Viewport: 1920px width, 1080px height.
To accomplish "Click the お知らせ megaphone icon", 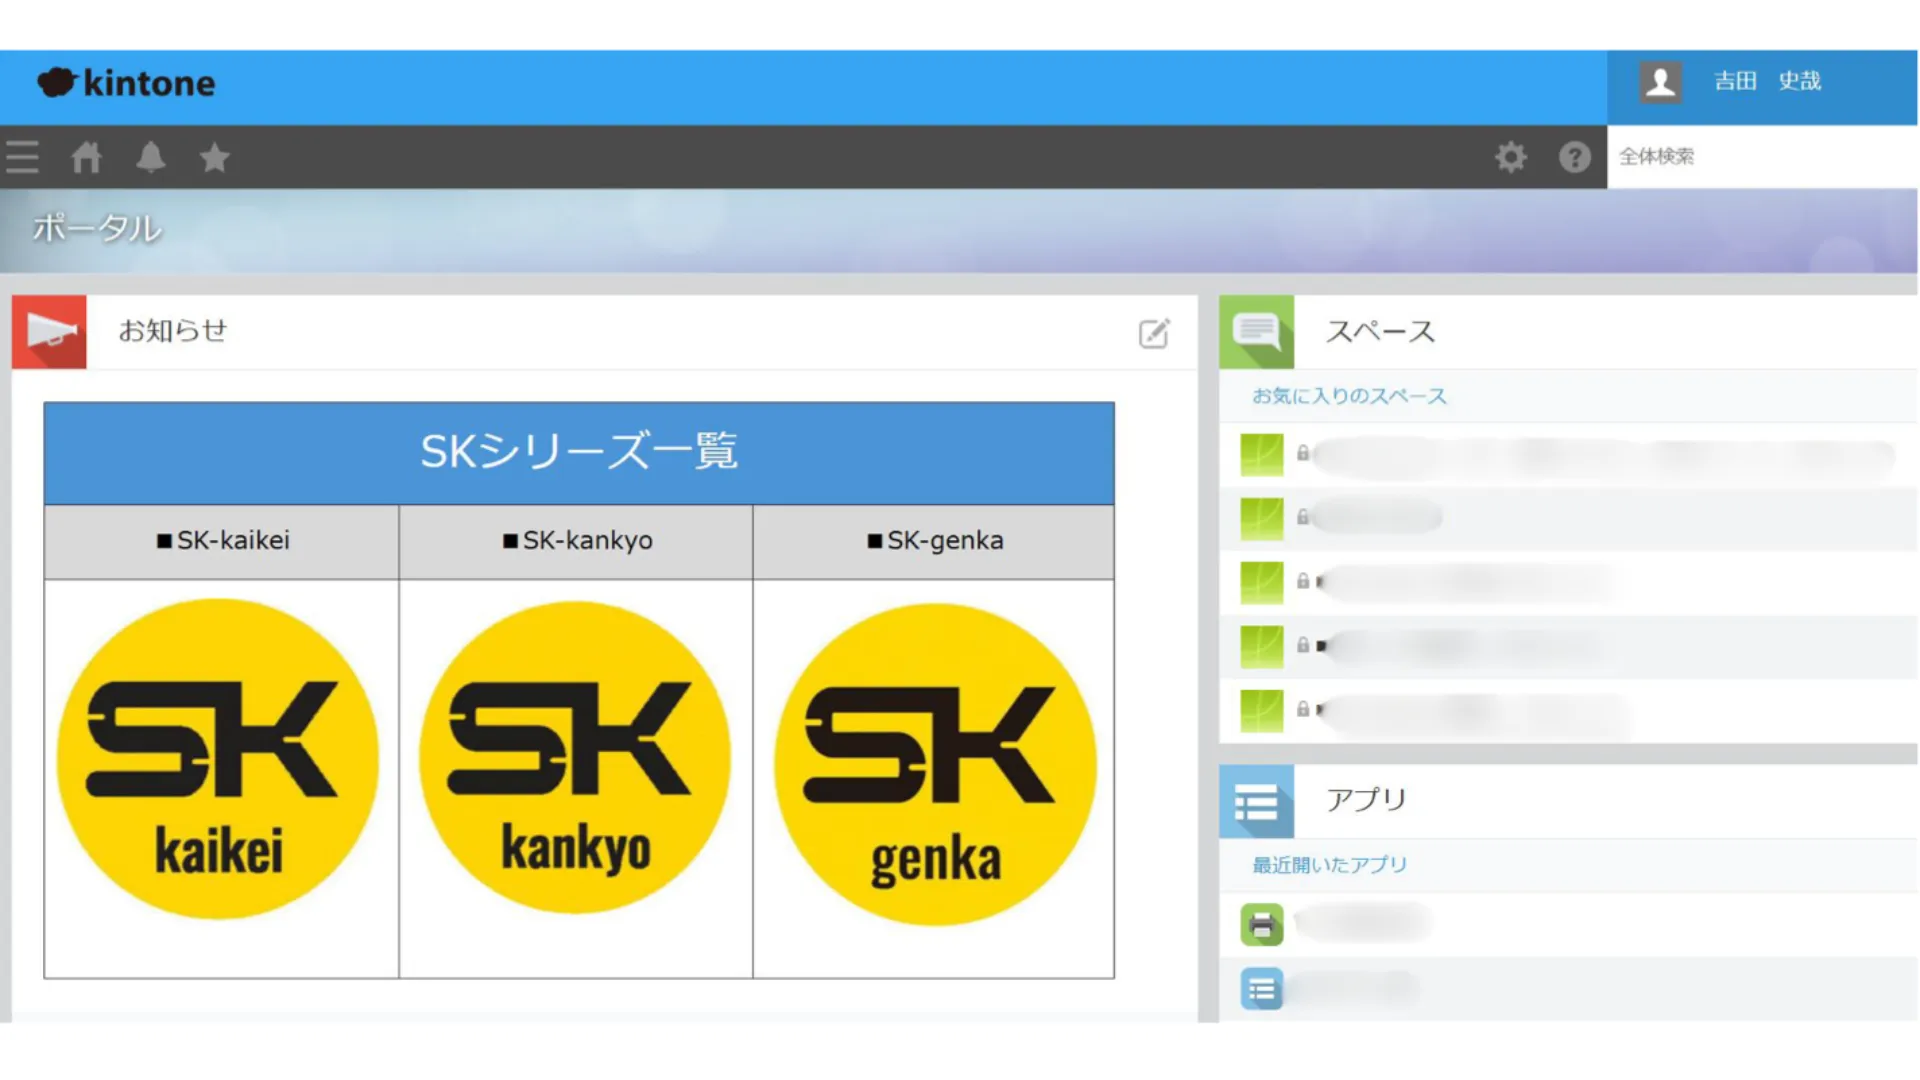I will pyautogui.click(x=49, y=331).
